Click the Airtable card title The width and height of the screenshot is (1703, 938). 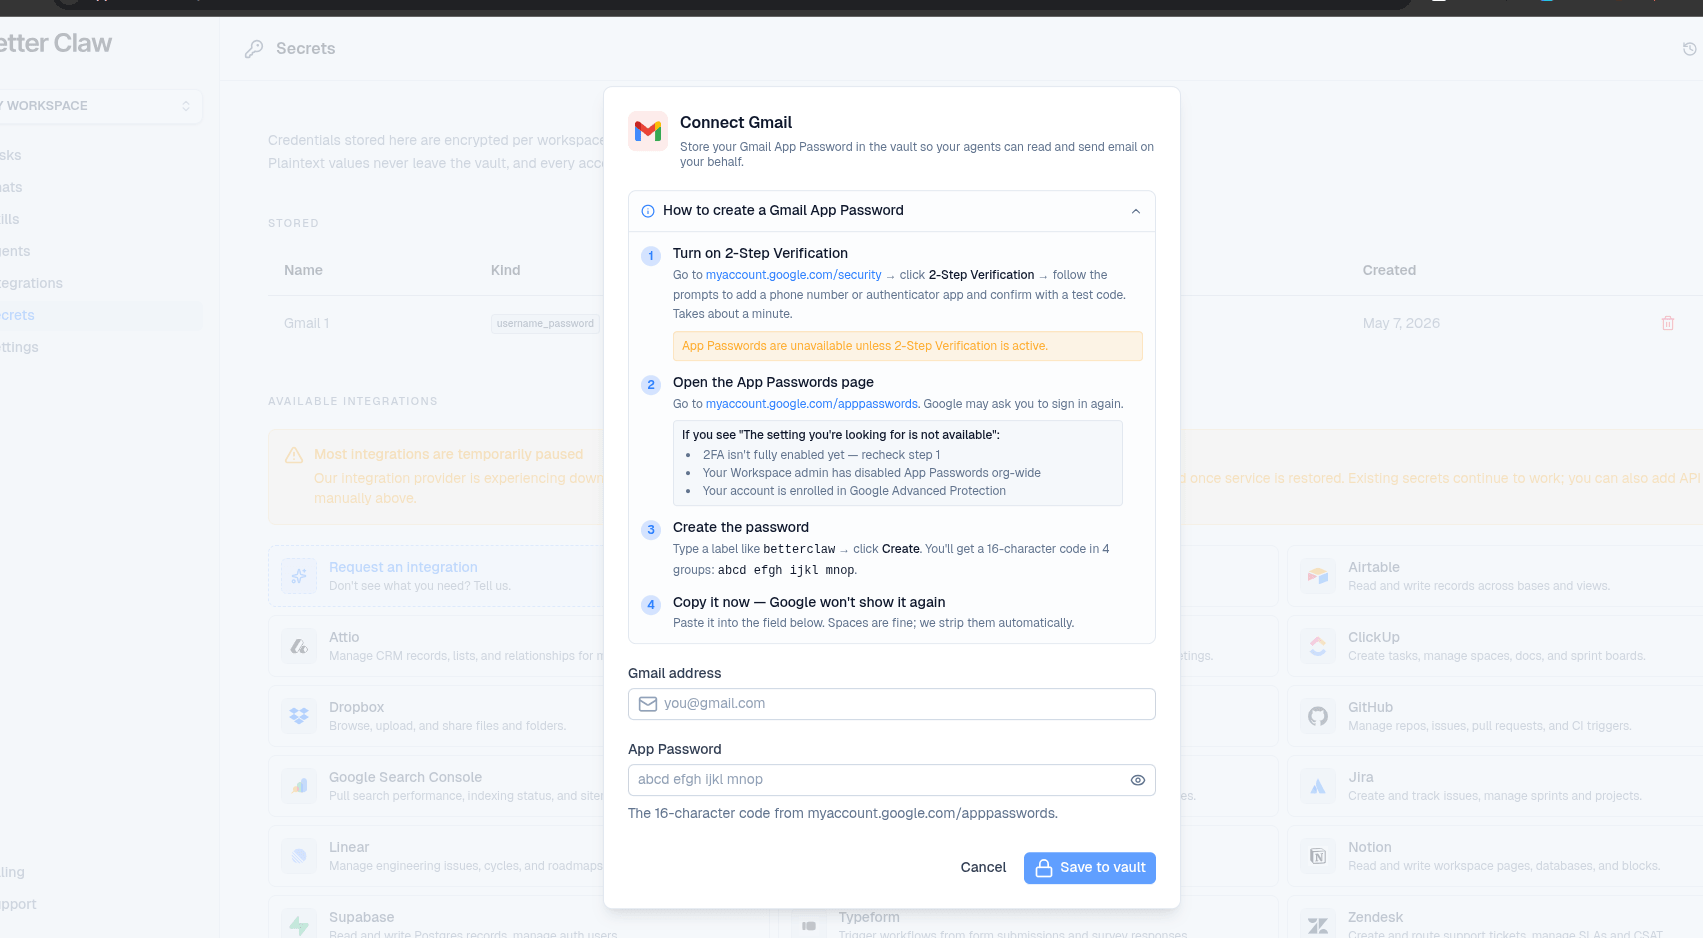(x=1373, y=567)
